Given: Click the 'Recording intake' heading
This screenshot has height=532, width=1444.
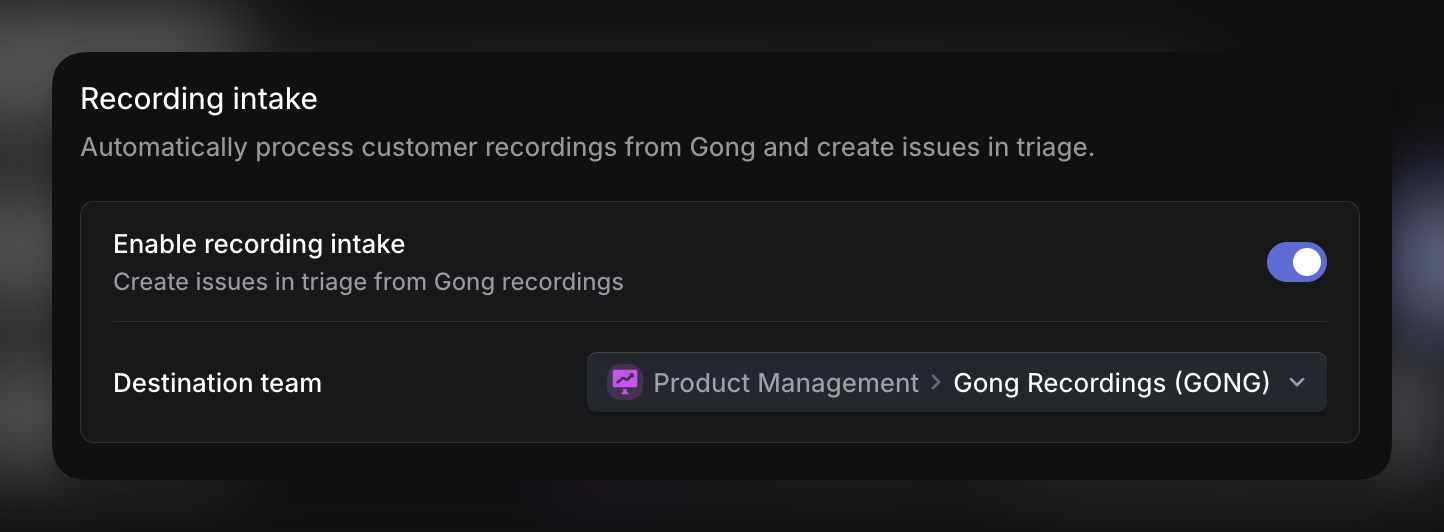Looking at the screenshot, I should click(x=199, y=99).
